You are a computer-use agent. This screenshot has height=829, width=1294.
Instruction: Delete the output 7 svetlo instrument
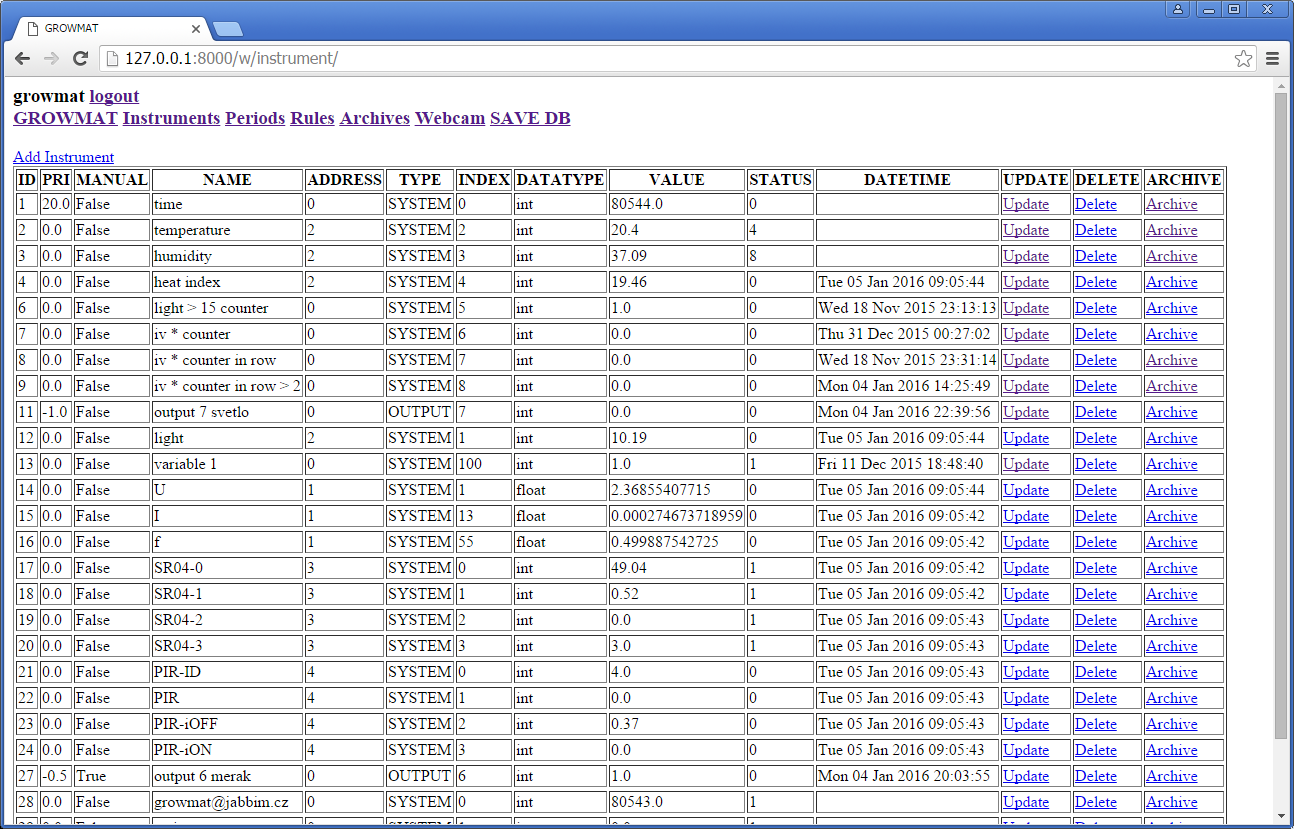pyautogui.click(x=1095, y=412)
